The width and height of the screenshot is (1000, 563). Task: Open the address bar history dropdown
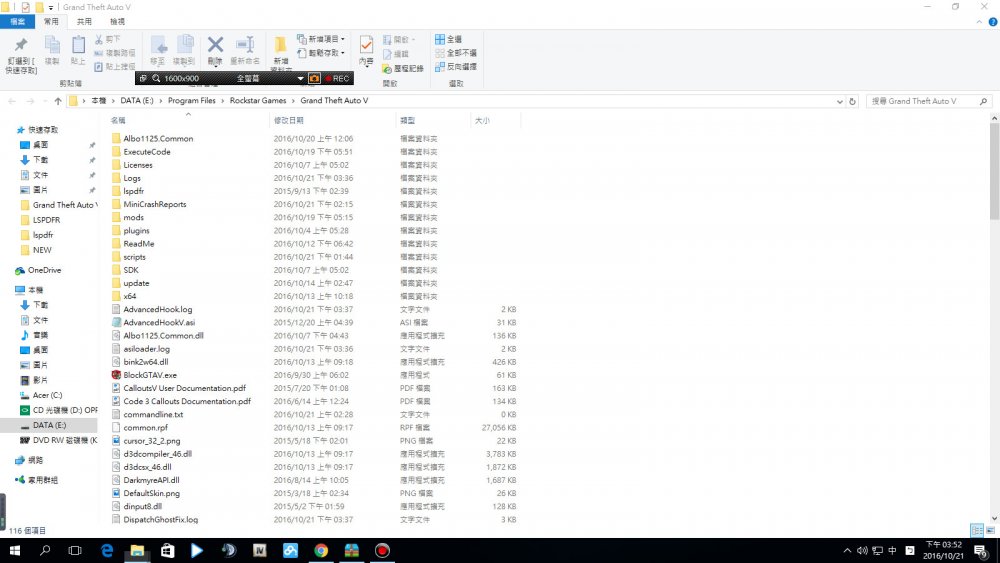(x=839, y=101)
